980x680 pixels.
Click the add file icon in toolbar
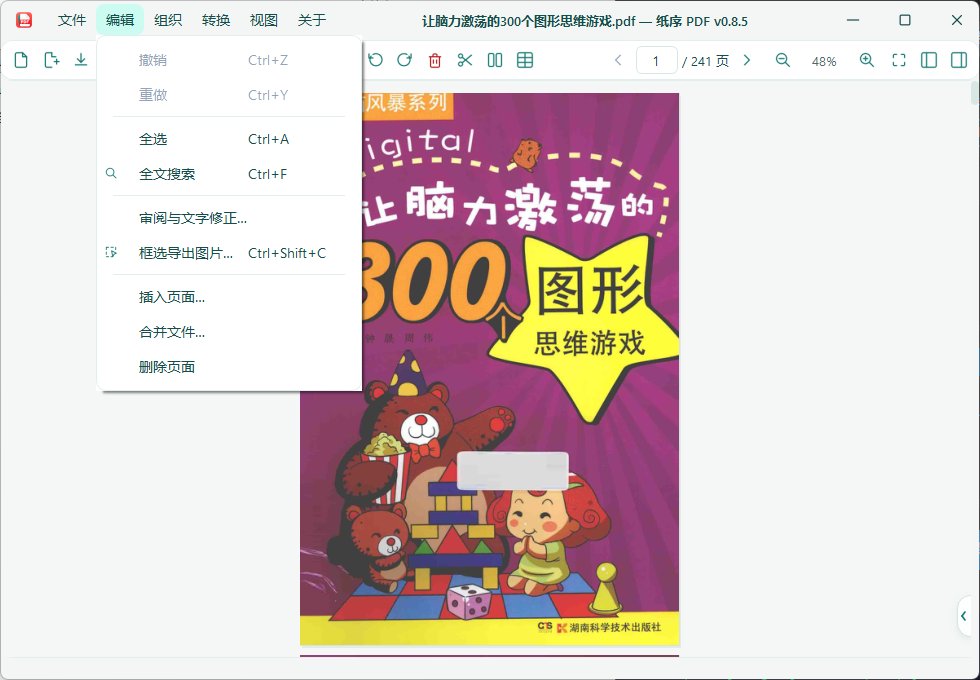(51, 60)
